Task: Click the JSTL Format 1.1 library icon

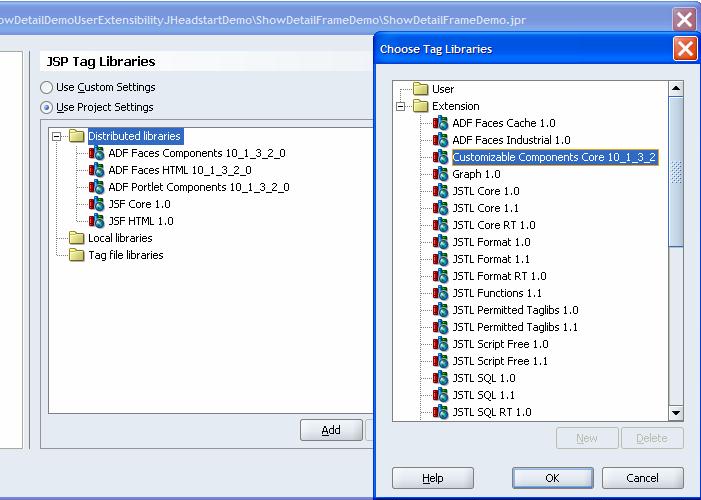Action: pyautogui.click(x=440, y=259)
